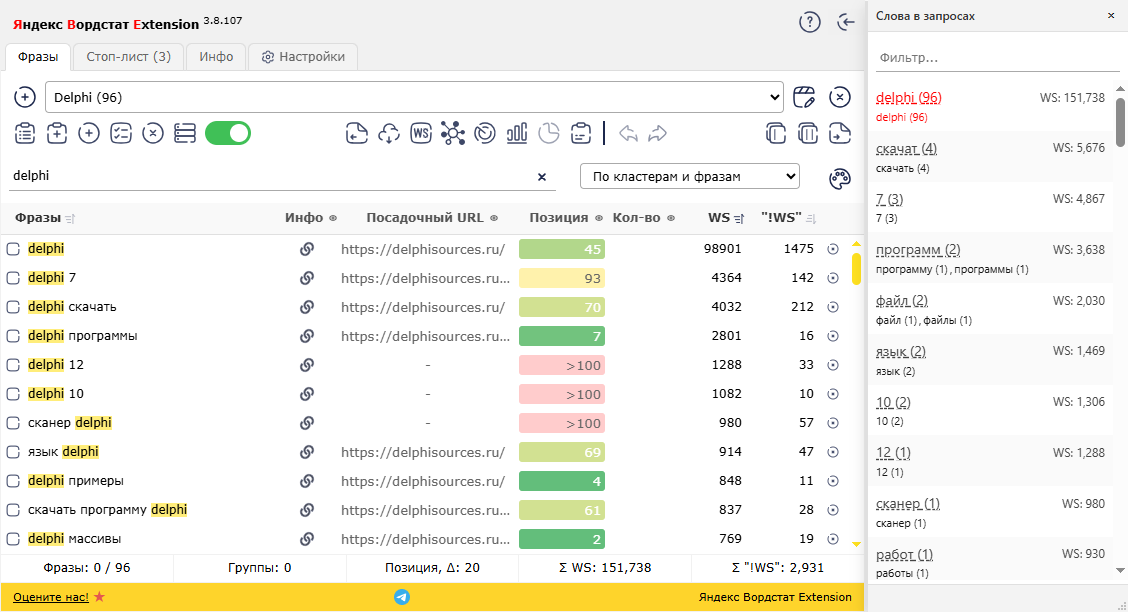Expand the 'По кластерам и фразам' dropdown

coord(690,176)
